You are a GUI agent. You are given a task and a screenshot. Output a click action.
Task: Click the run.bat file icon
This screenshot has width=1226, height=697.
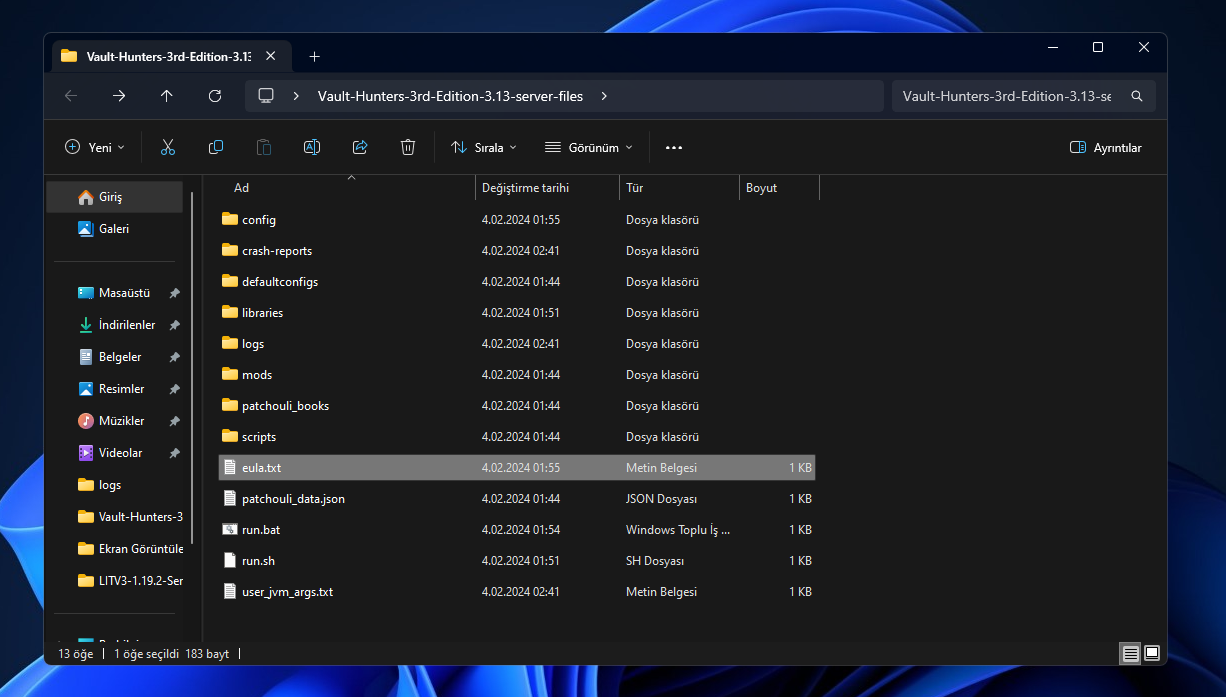(230, 530)
